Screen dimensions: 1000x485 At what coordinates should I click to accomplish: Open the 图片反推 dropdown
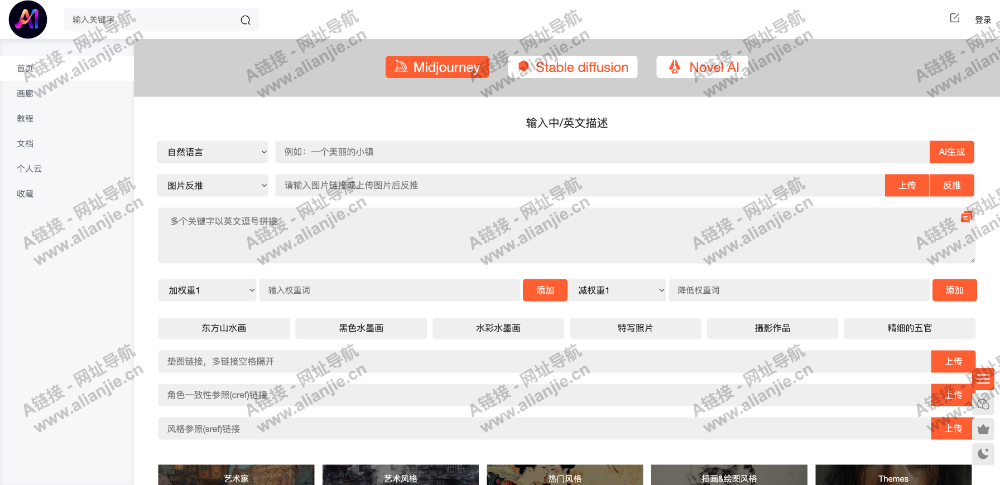pyautogui.click(x=213, y=185)
